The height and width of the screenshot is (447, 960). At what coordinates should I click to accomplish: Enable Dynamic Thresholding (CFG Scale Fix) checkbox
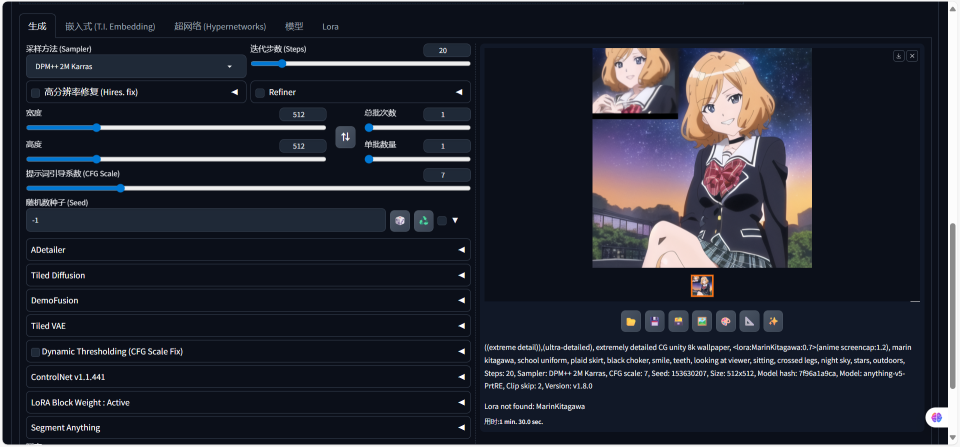(x=36, y=351)
